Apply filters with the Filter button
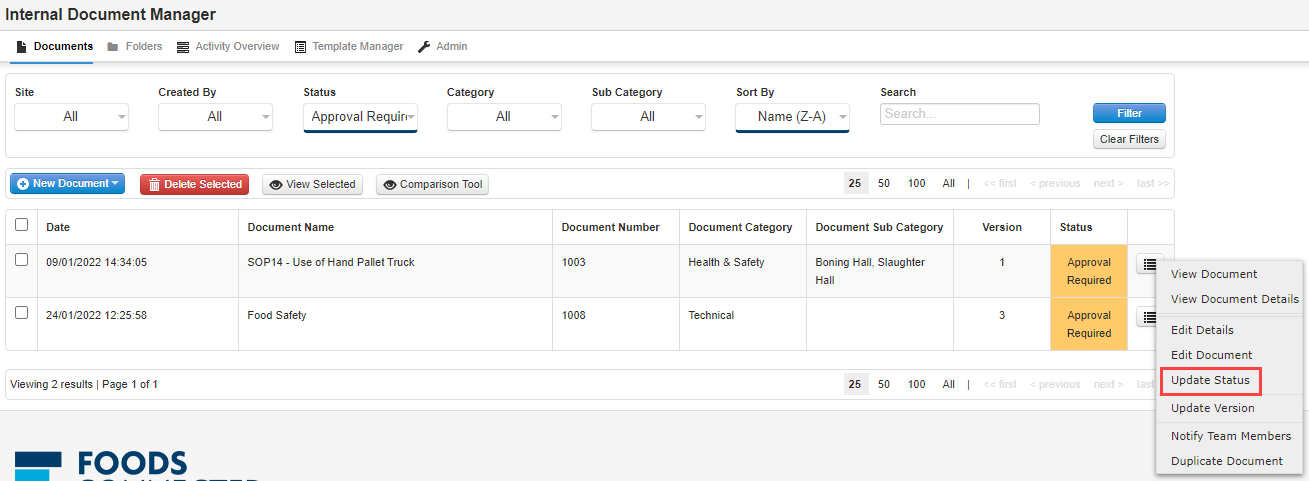The image size is (1309, 481). [1129, 113]
